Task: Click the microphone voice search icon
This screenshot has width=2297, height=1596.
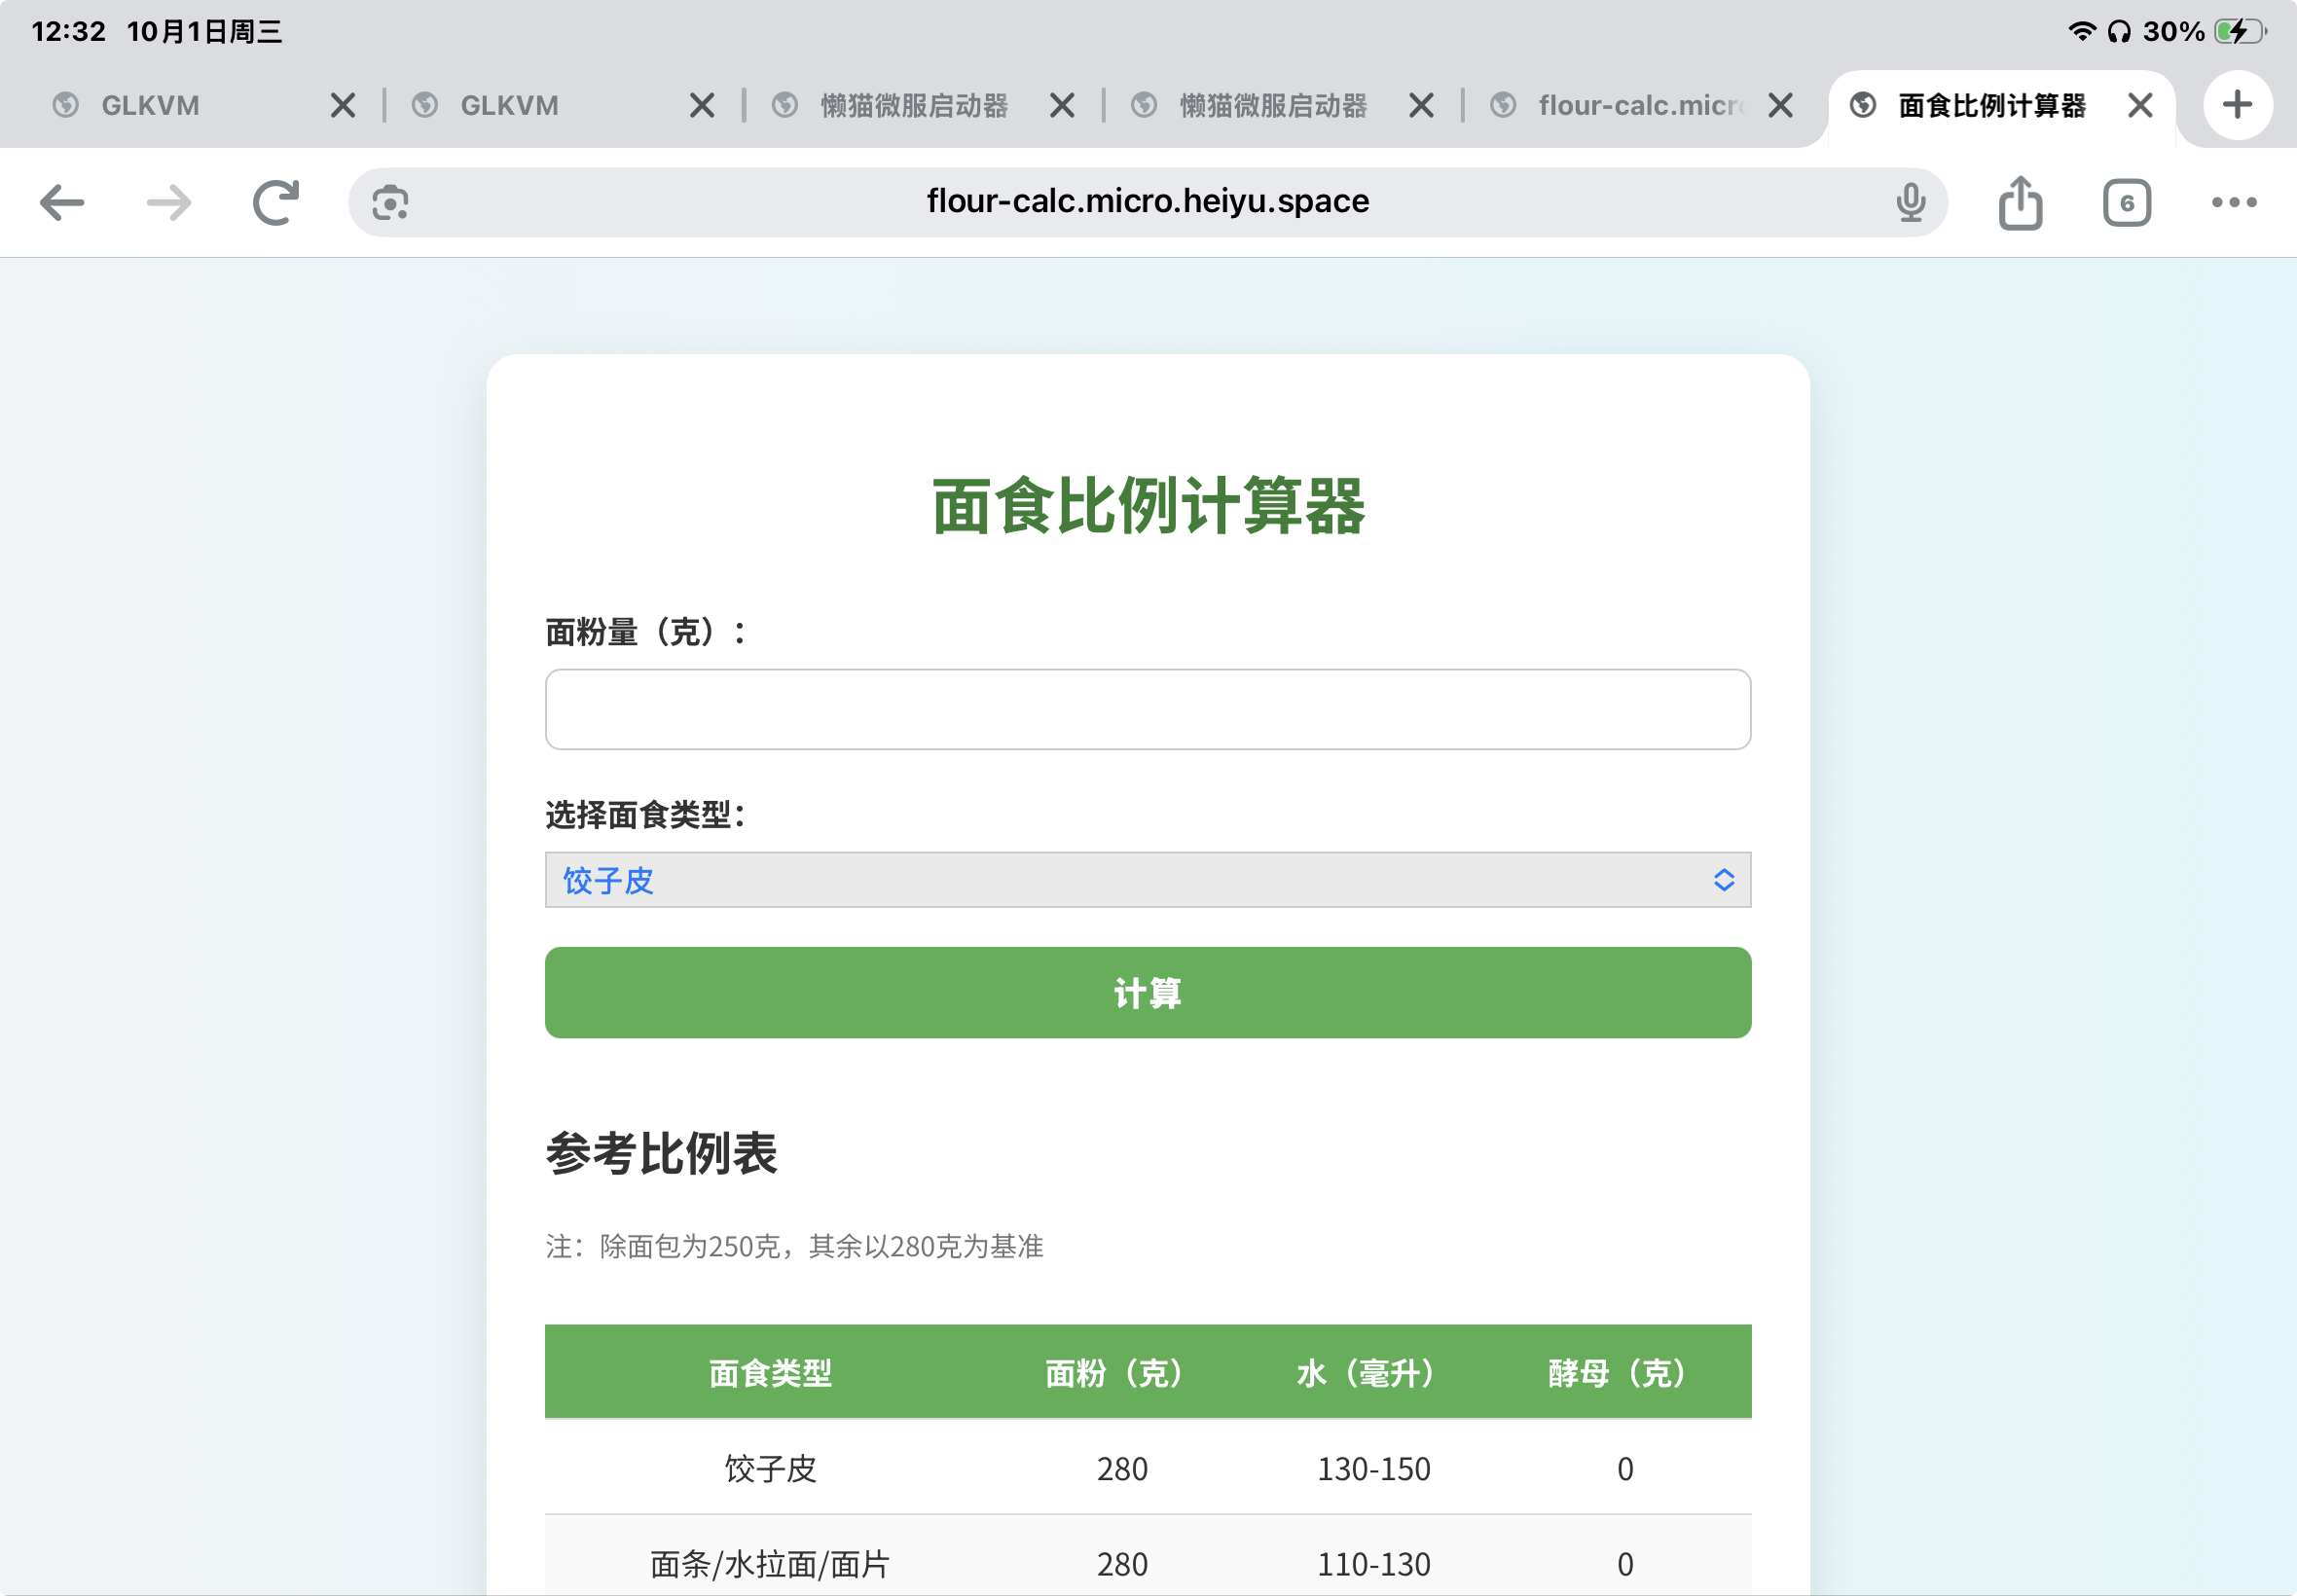Action: [1910, 202]
